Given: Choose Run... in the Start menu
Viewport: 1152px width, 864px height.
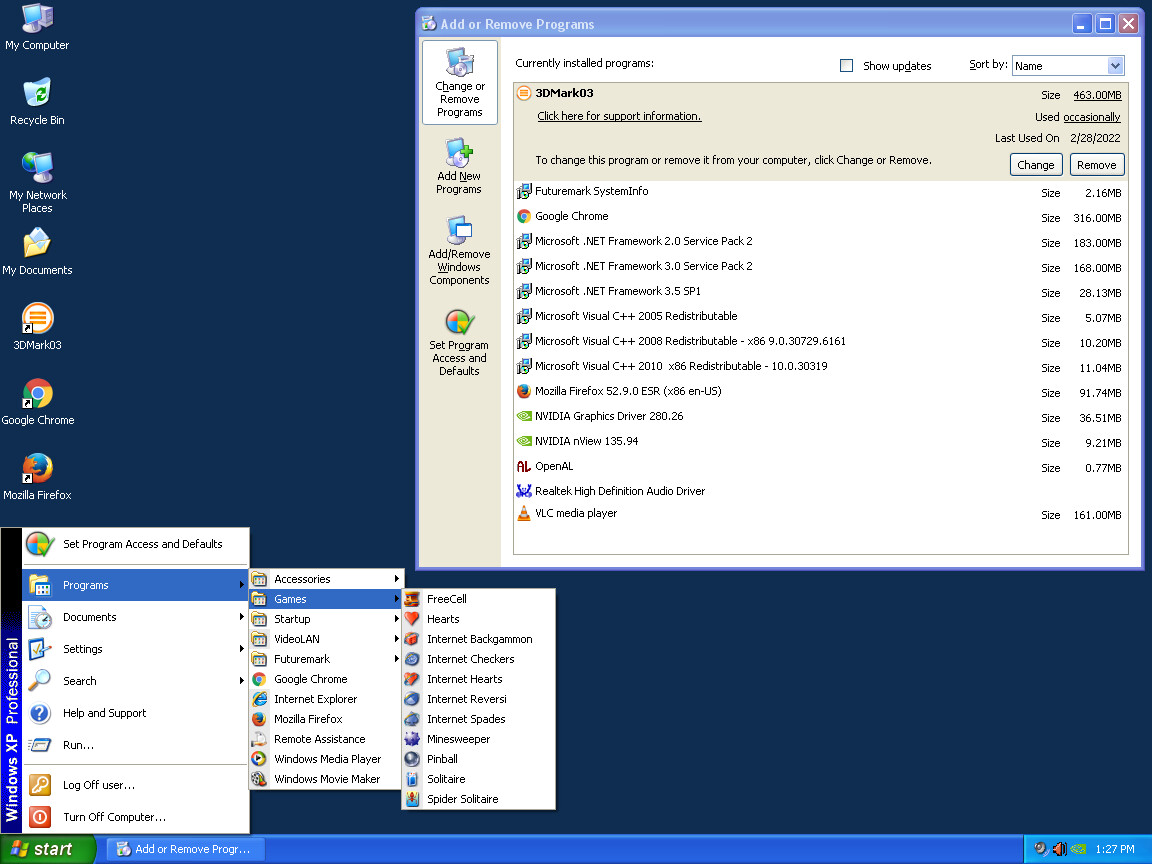Looking at the screenshot, I should click(x=78, y=745).
